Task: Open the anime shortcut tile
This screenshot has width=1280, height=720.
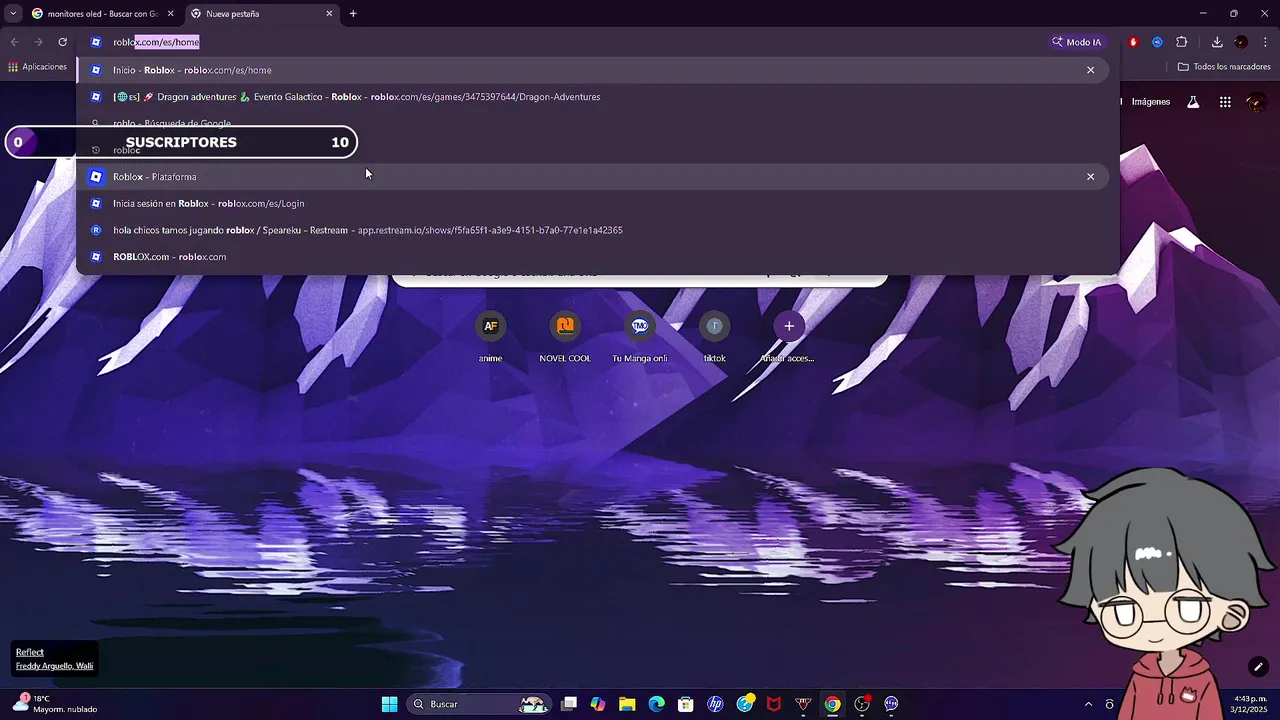Action: (x=490, y=337)
